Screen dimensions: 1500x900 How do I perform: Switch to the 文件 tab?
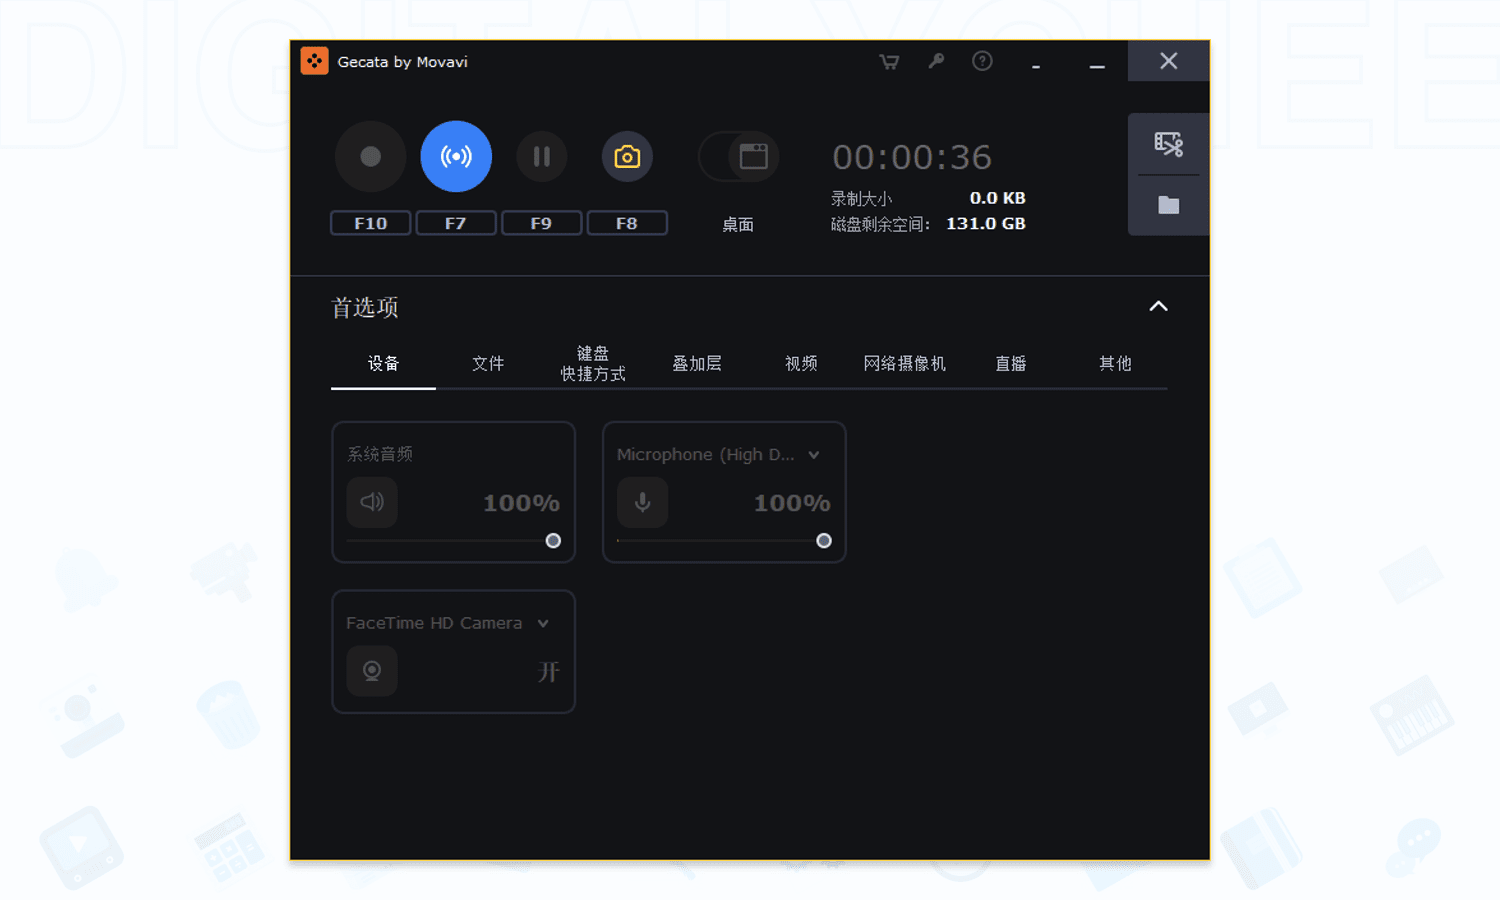pyautogui.click(x=488, y=364)
